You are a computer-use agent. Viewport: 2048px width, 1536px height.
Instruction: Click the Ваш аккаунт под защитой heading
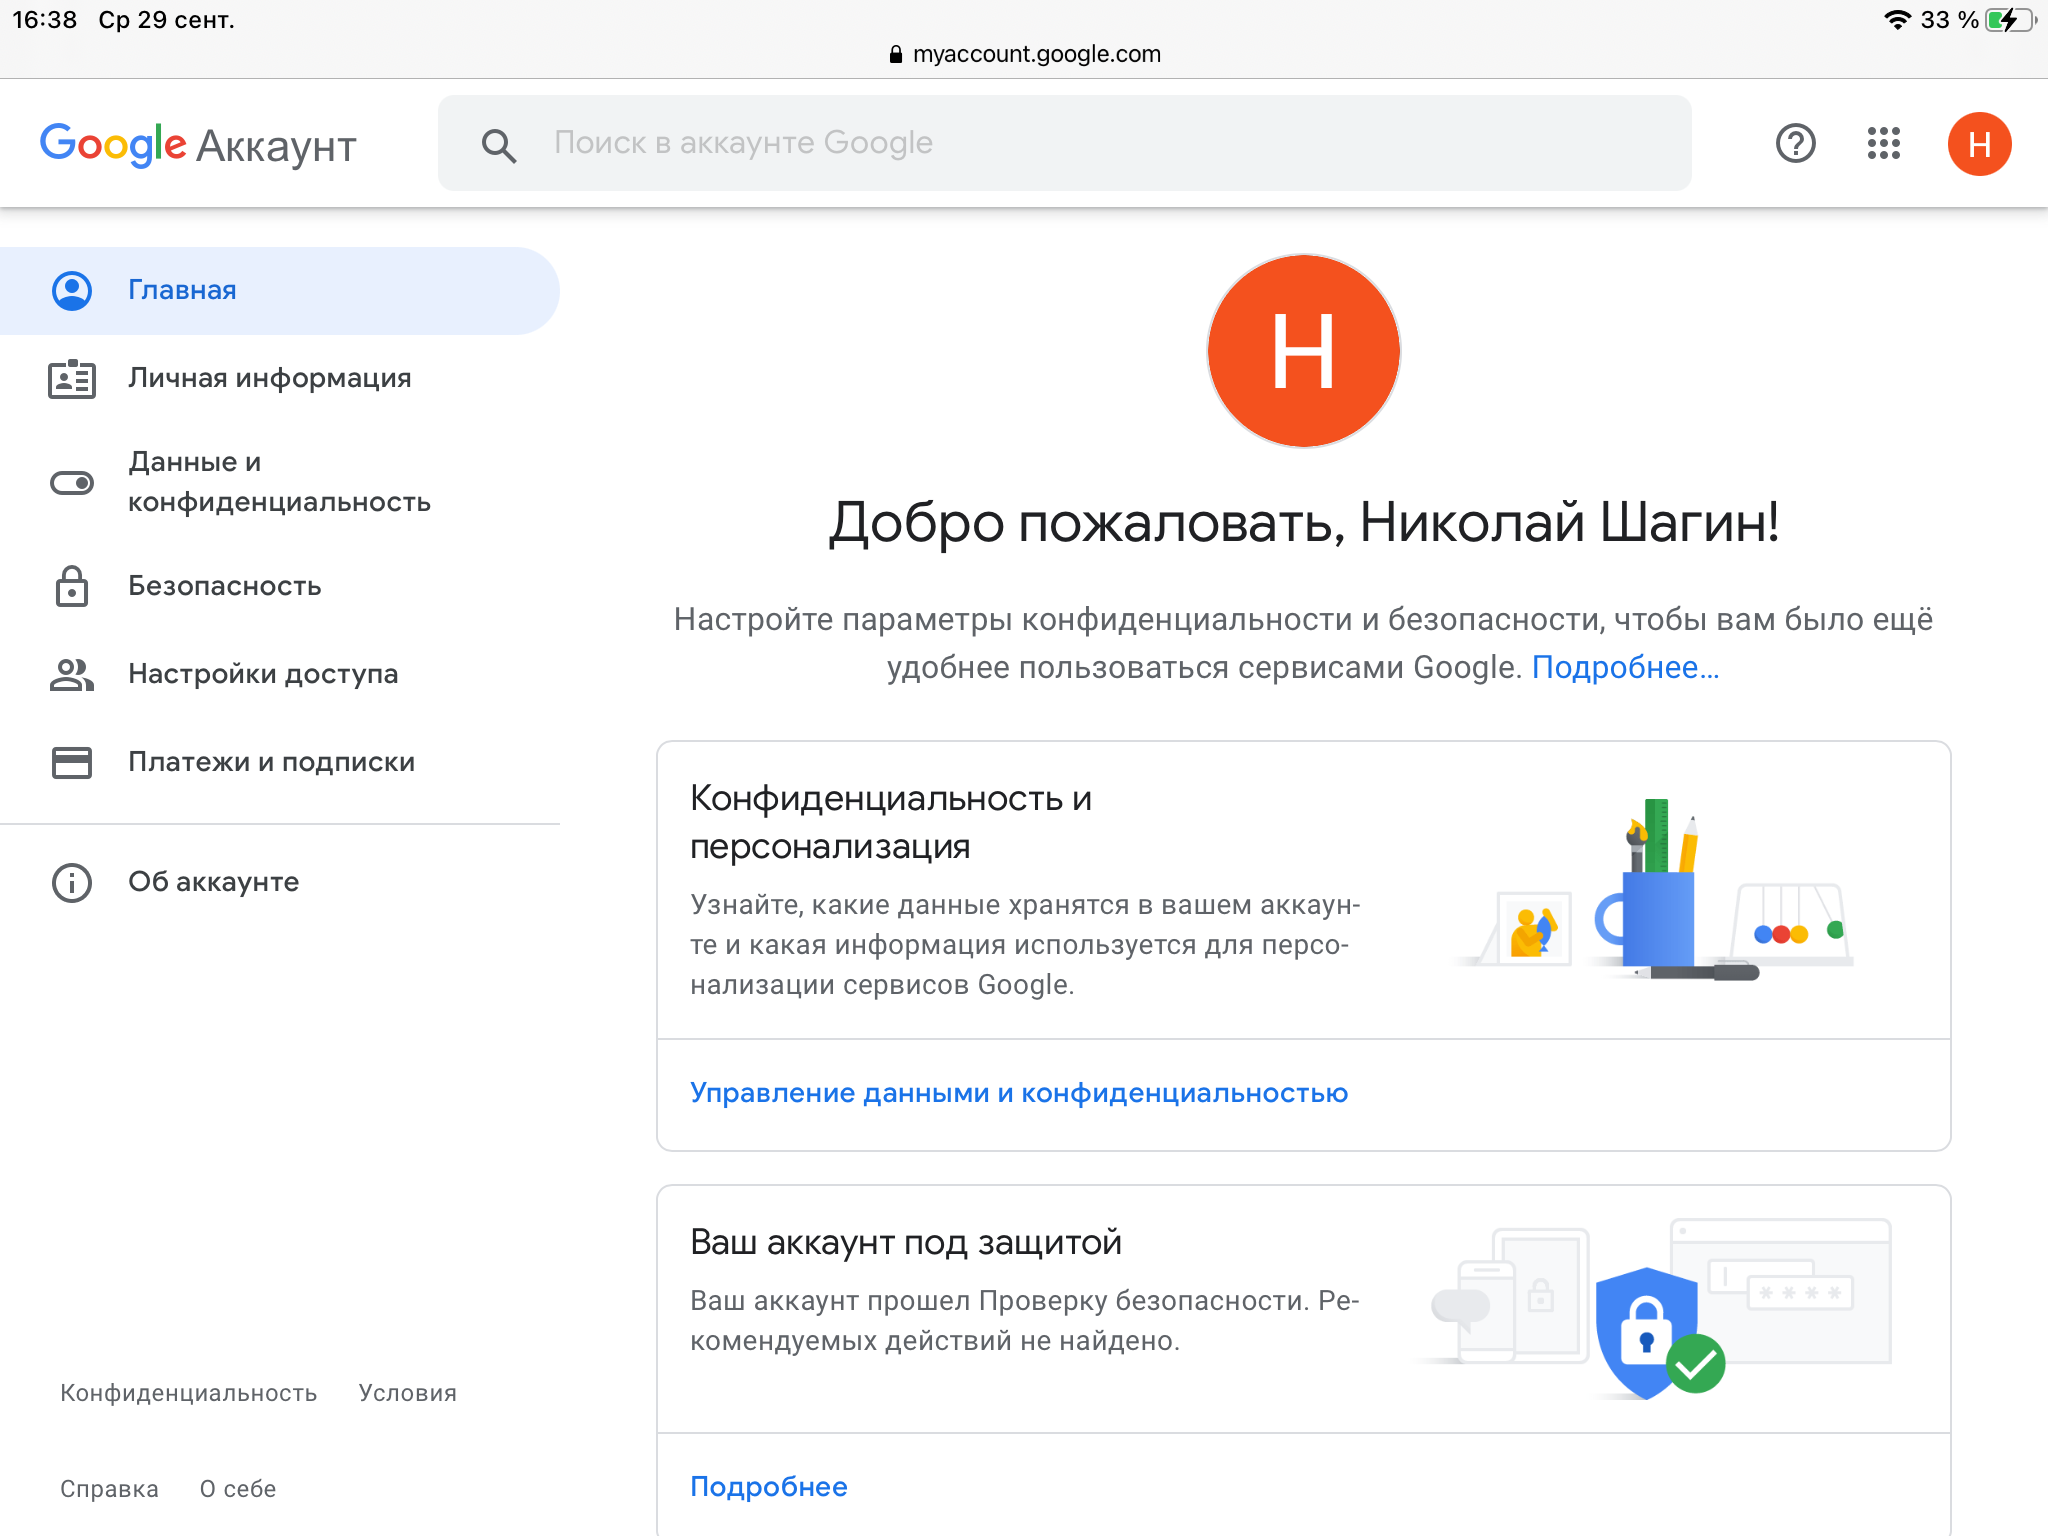coord(906,1243)
